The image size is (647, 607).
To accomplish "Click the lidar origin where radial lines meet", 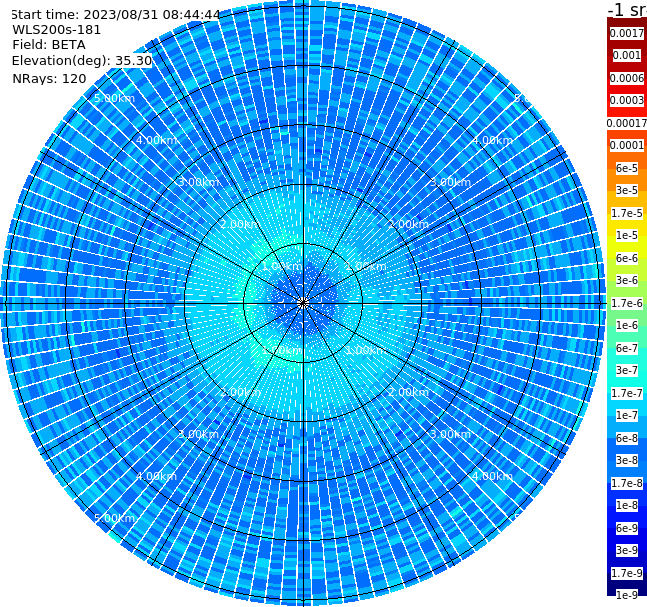I will 303,303.
